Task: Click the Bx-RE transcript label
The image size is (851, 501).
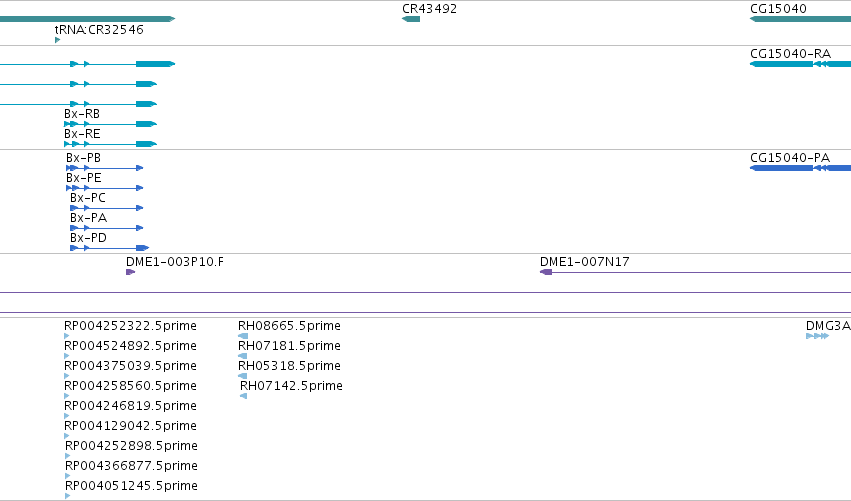Action: (82, 134)
